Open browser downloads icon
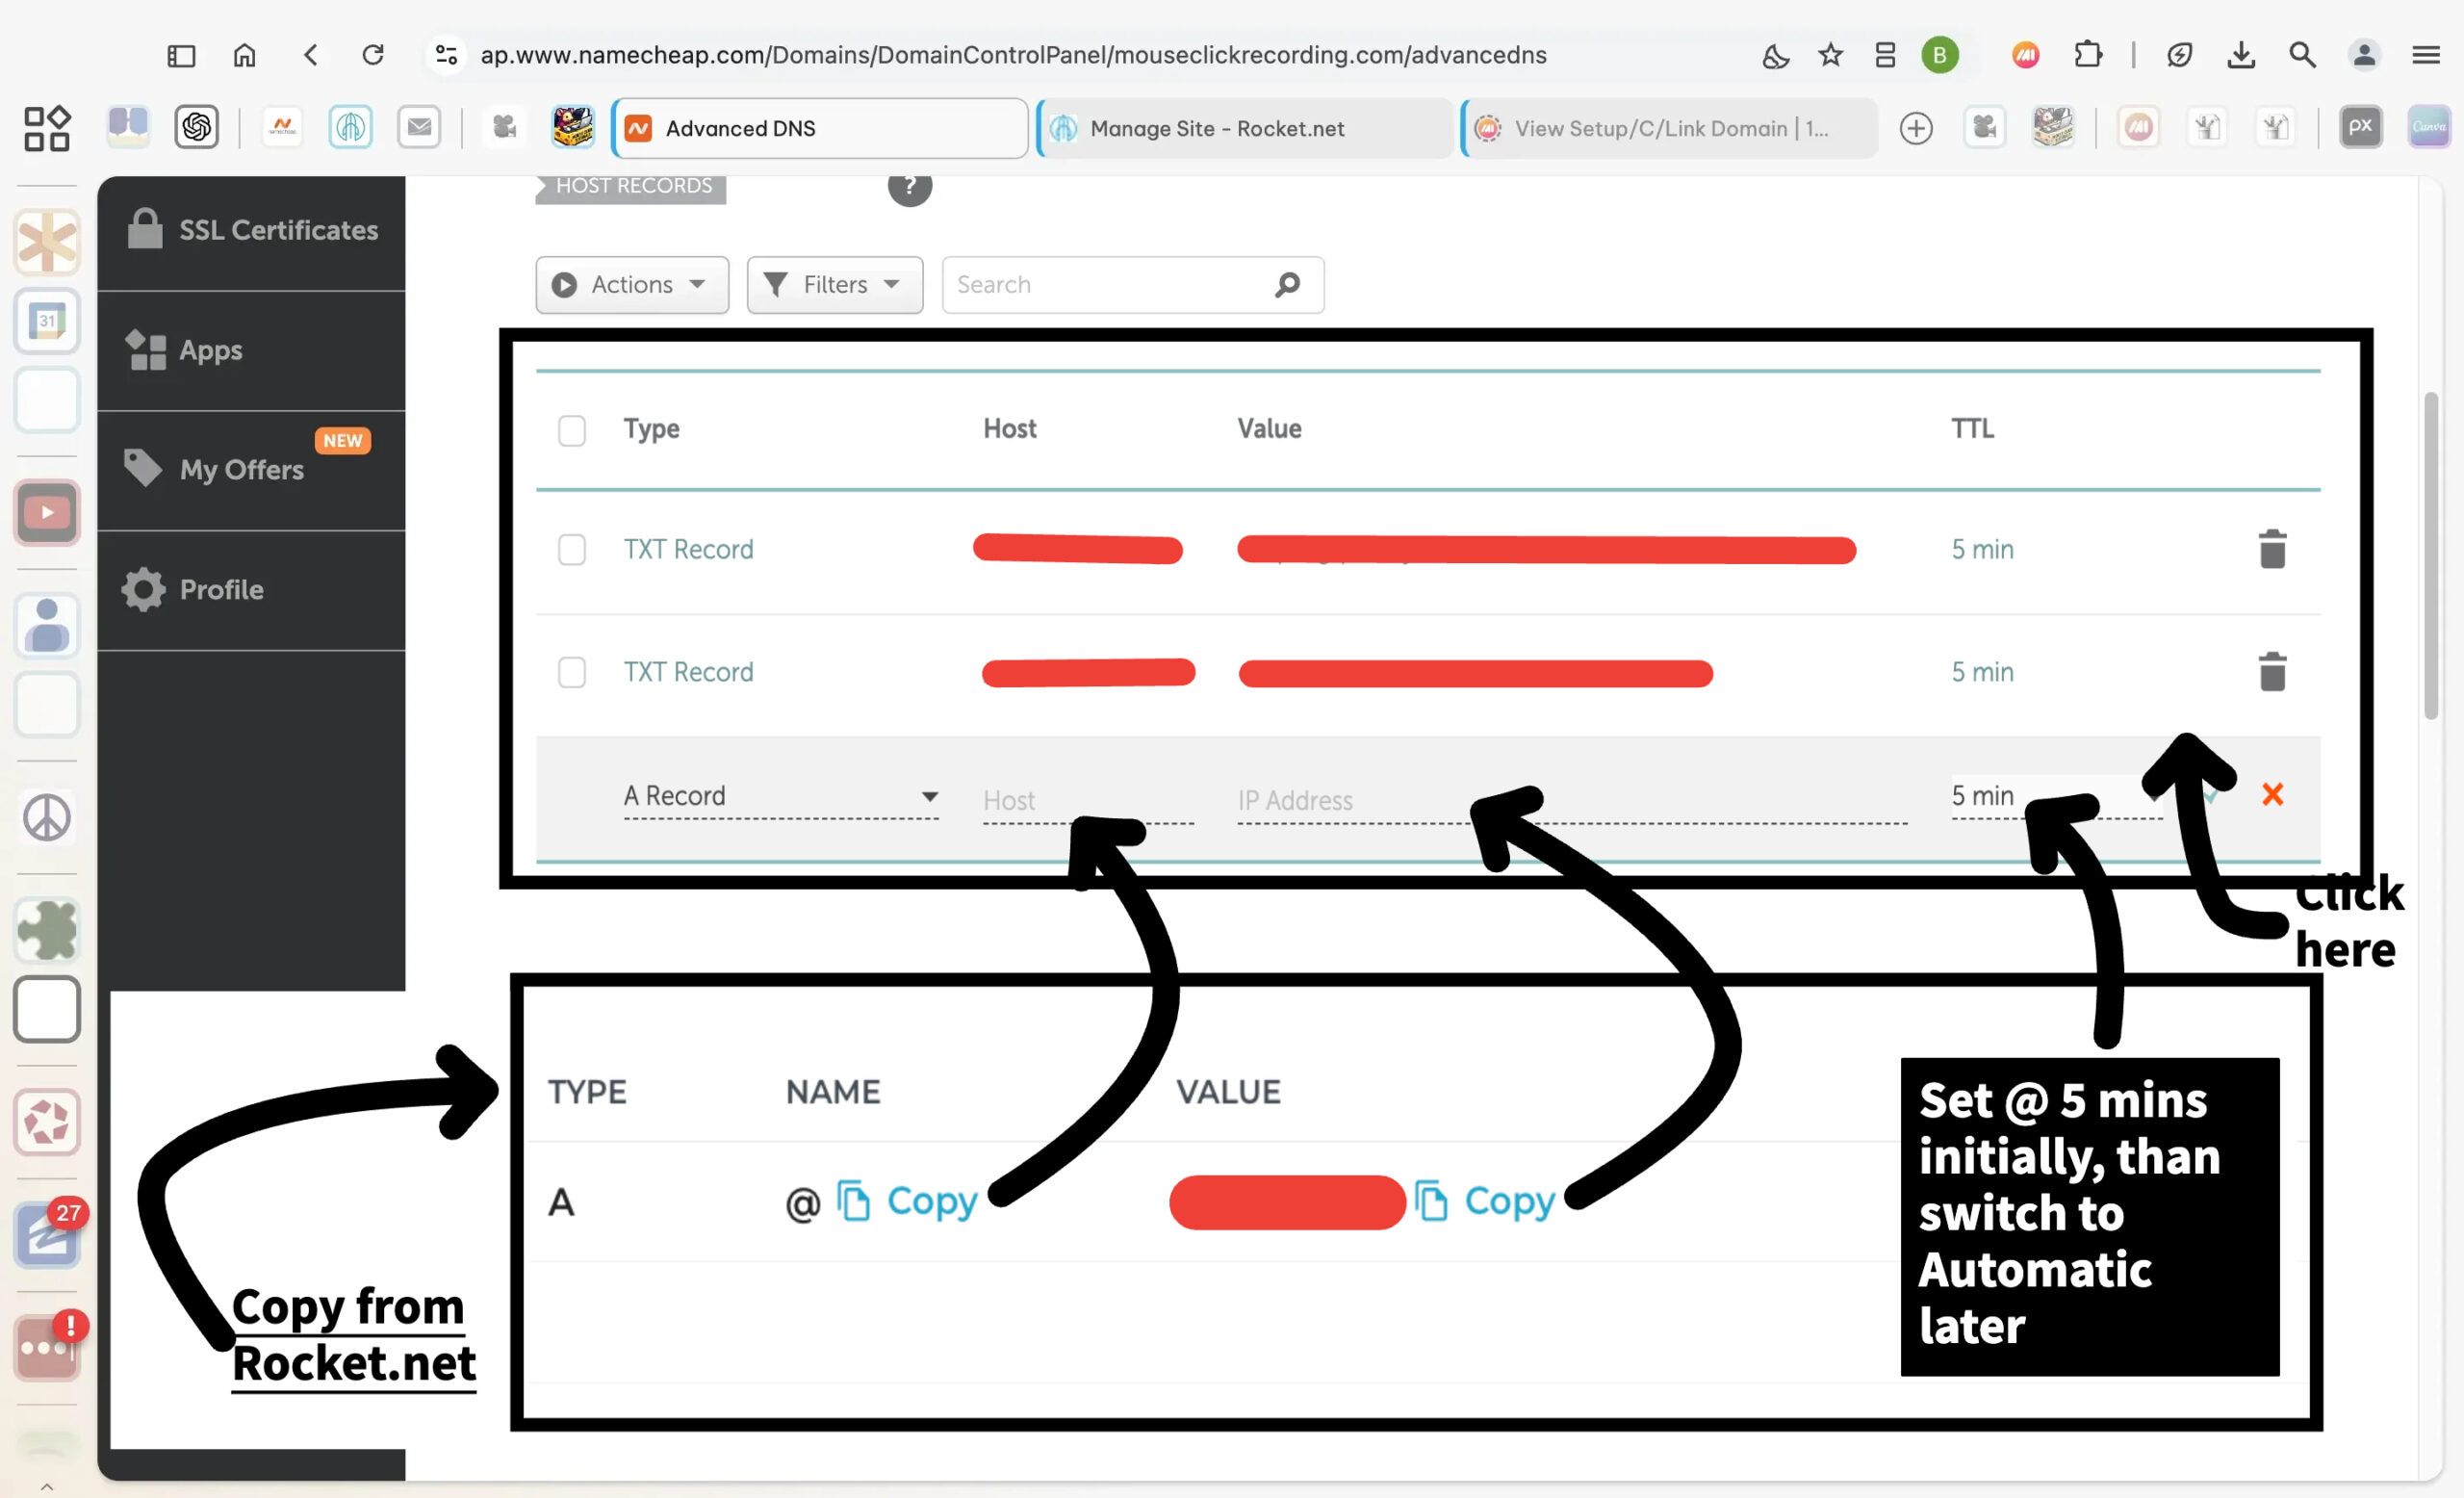This screenshot has width=2464, height=1498. [2241, 55]
